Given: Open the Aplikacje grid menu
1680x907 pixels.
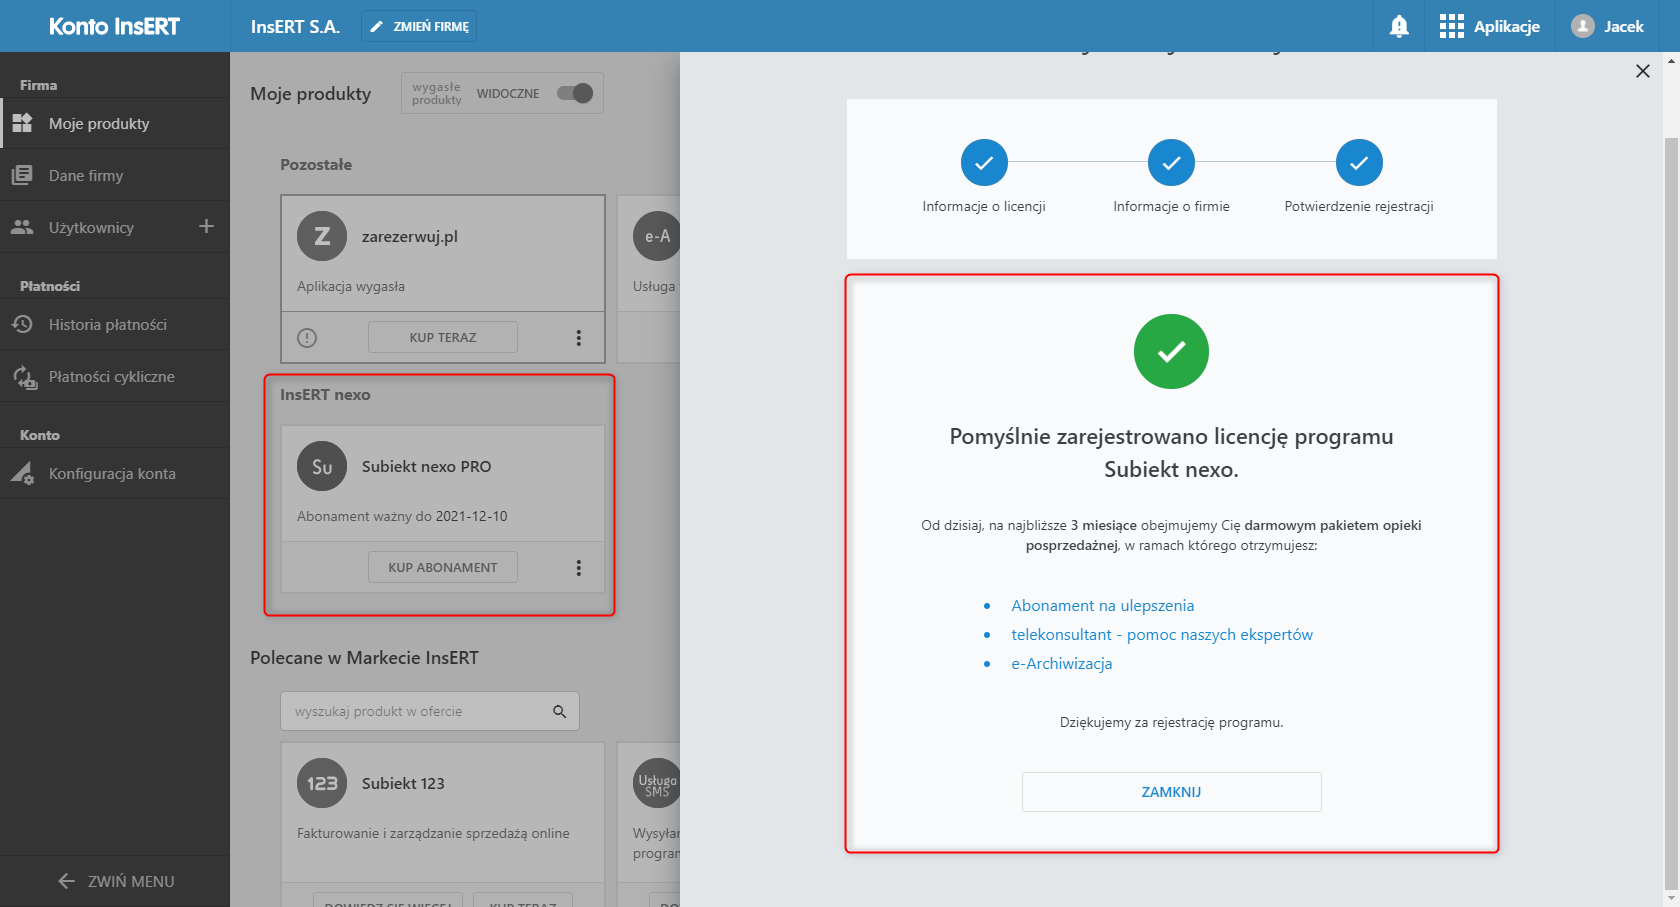Looking at the screenshot, I should (1489, 27).
